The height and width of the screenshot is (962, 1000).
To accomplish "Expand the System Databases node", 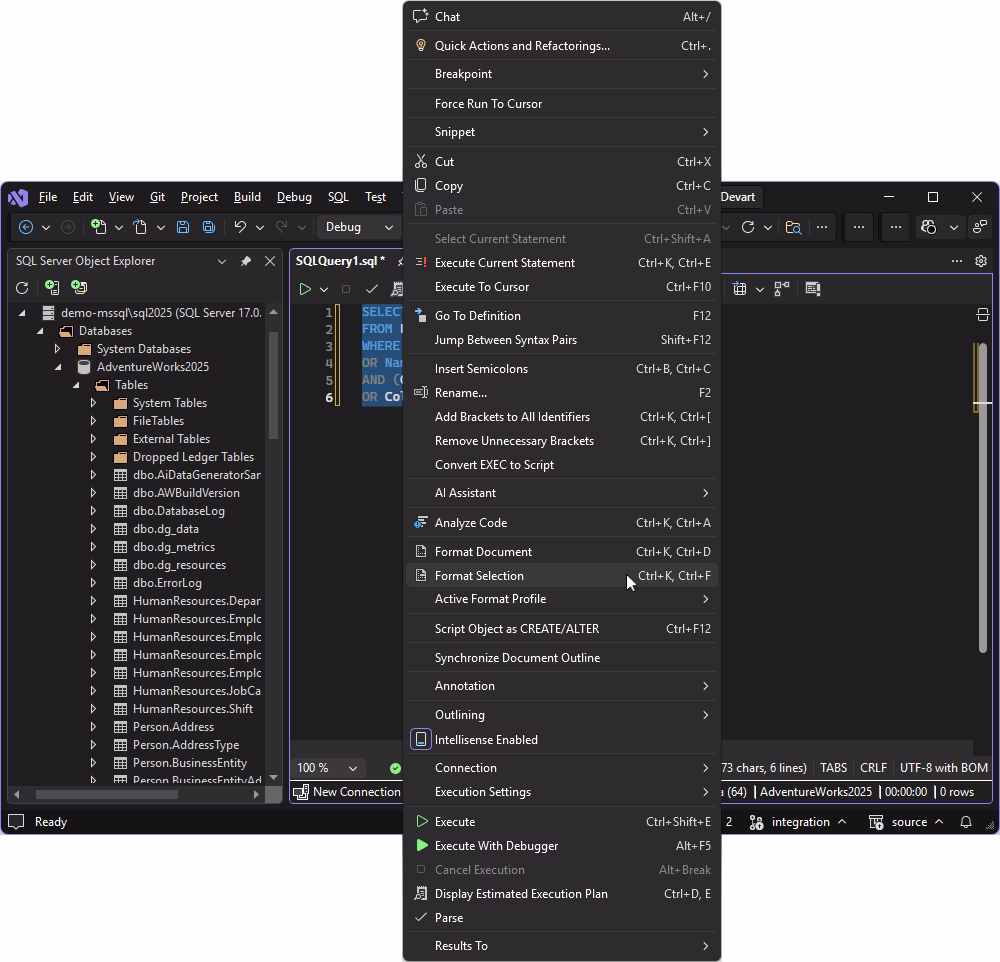I will pos(57,349).
